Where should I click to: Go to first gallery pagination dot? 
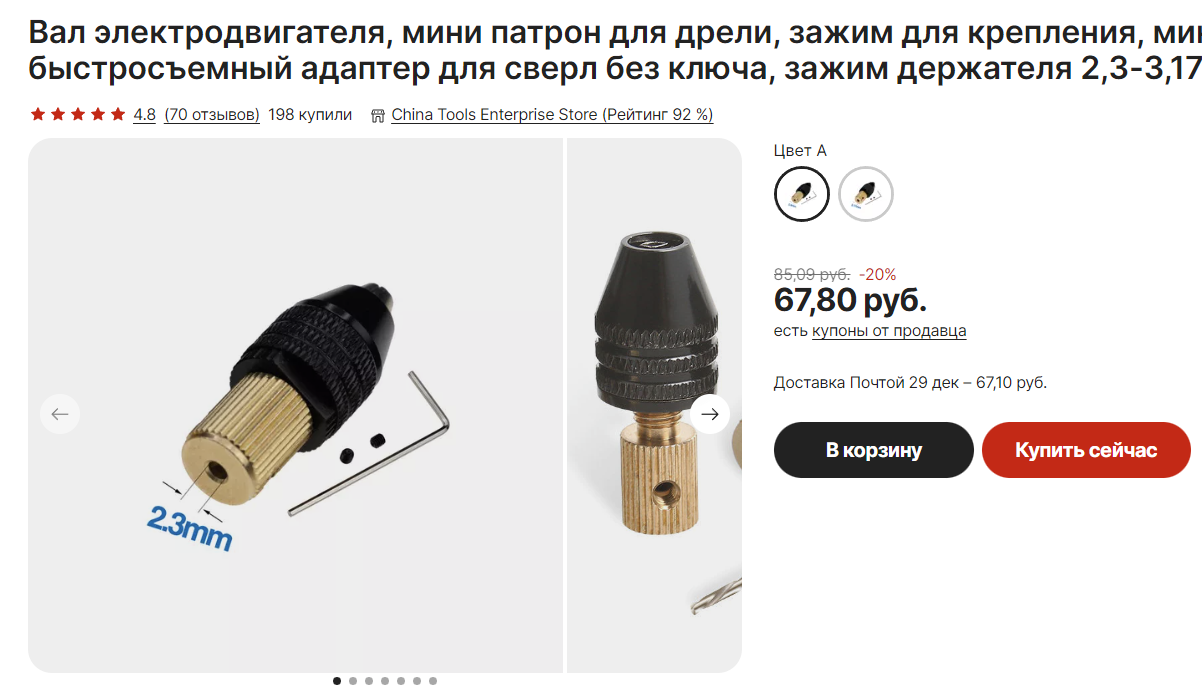(x=337, y=681)
